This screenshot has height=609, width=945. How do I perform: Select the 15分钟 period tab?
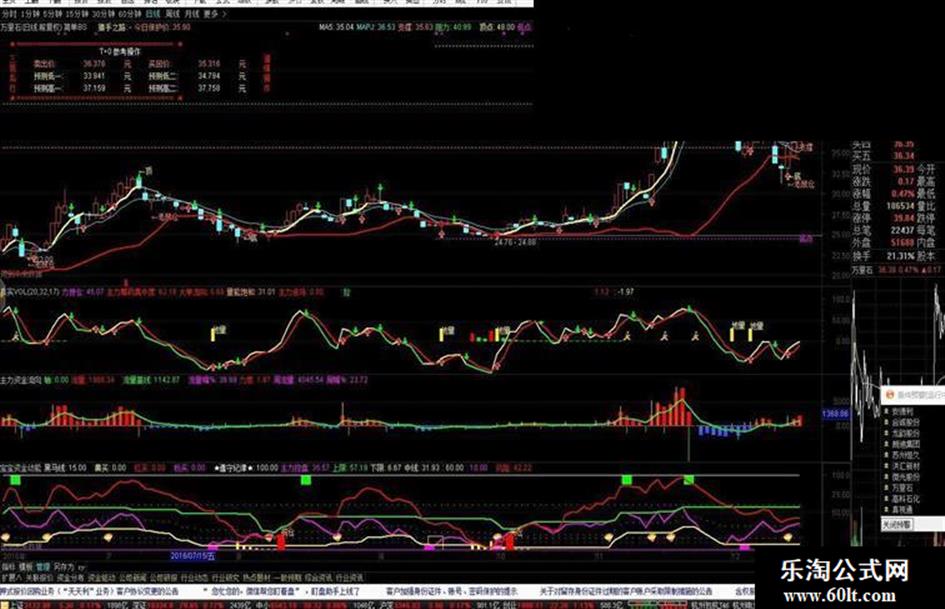pyautogui.click(x=77, y=13)
